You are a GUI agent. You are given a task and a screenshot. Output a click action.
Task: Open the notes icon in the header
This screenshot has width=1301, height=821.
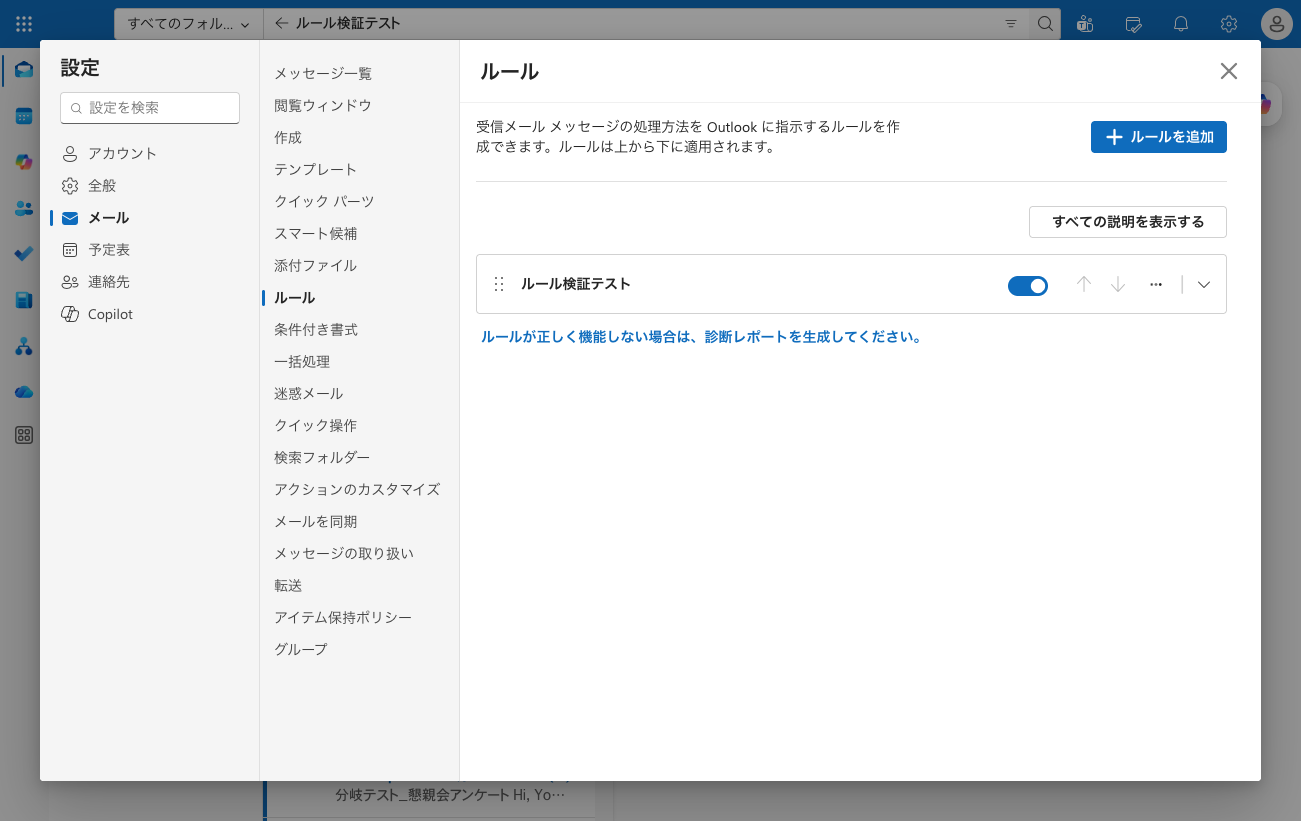tap(1133, 24)
